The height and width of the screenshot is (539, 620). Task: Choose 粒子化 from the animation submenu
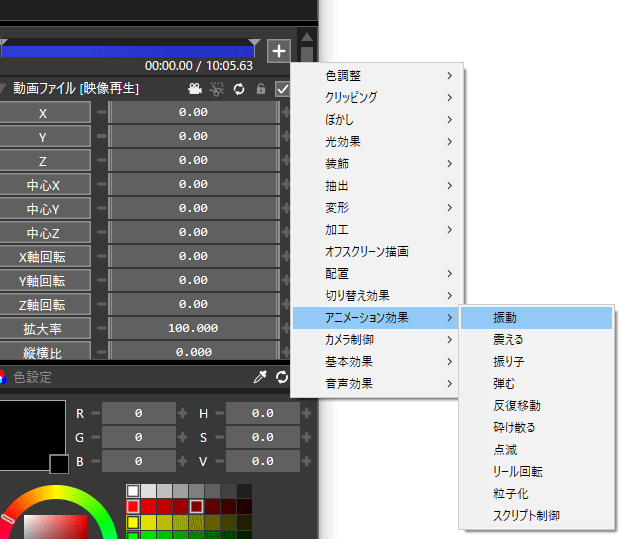coord(537,494)
